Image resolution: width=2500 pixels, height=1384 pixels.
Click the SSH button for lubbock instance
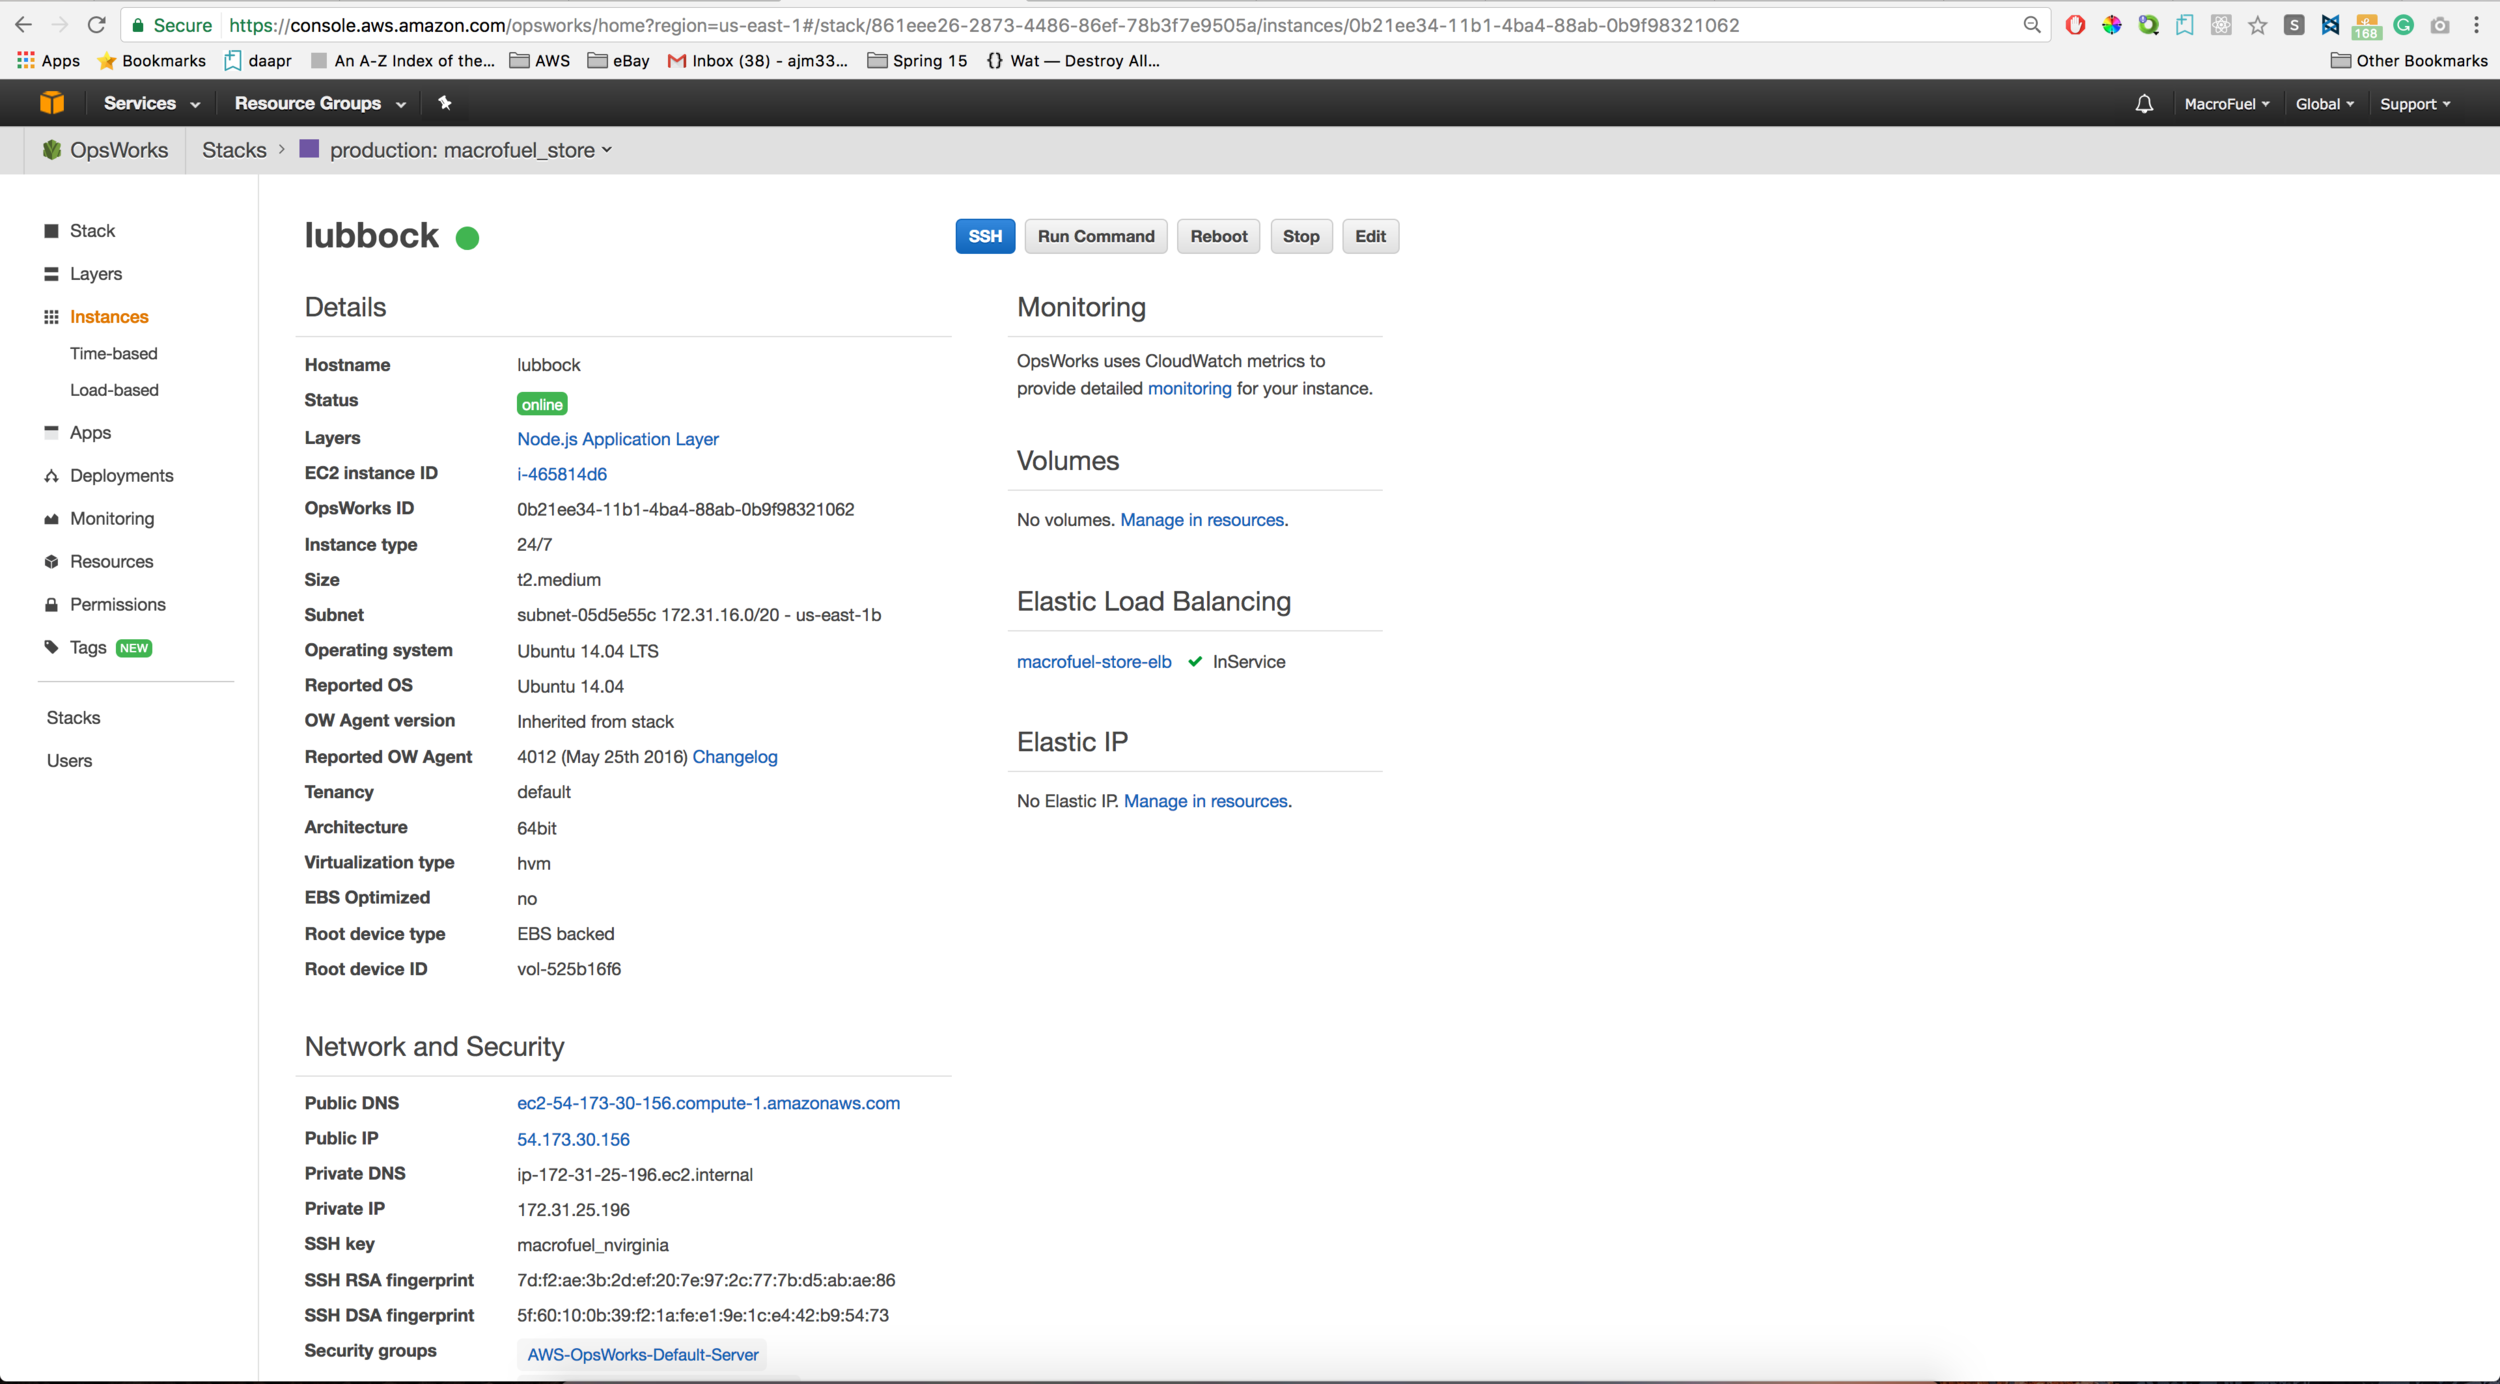pyautogui.click(x=983, y=235)
